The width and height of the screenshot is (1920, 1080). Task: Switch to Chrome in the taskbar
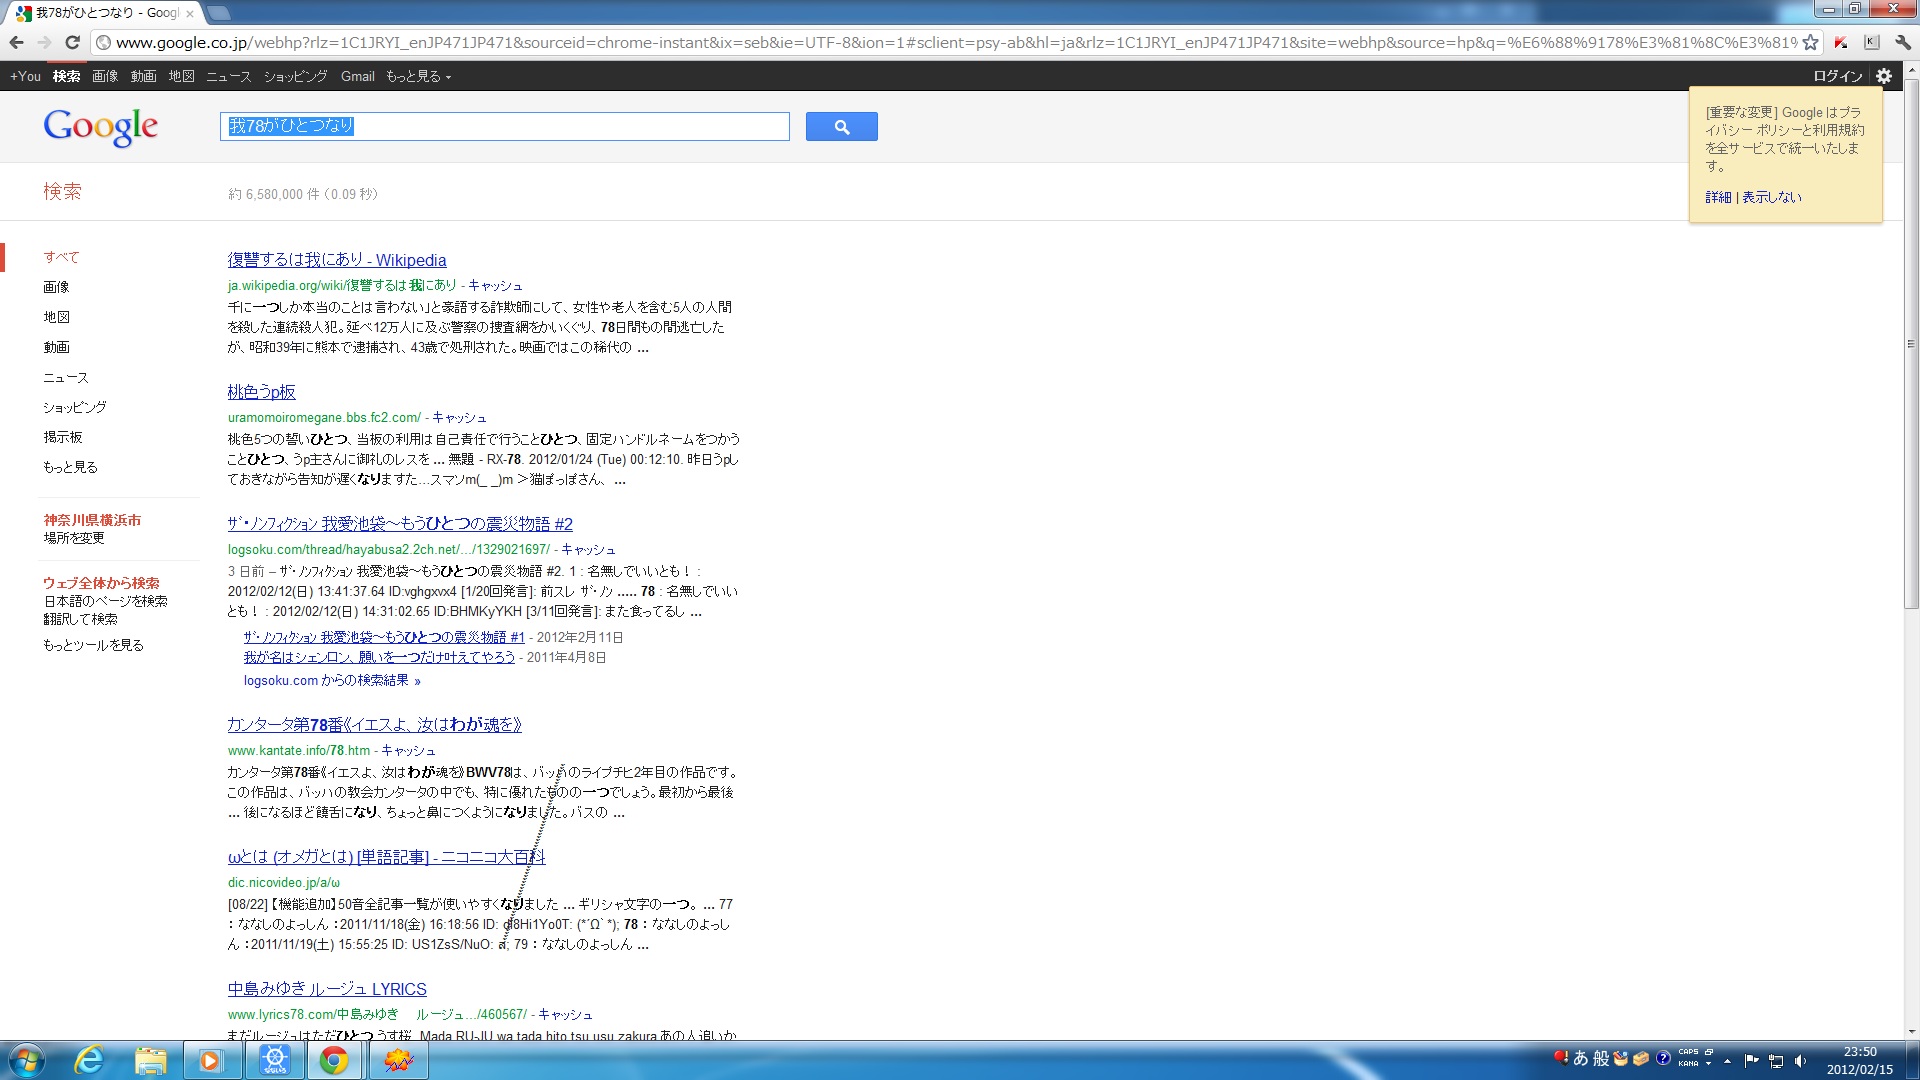pos(335,1060)
